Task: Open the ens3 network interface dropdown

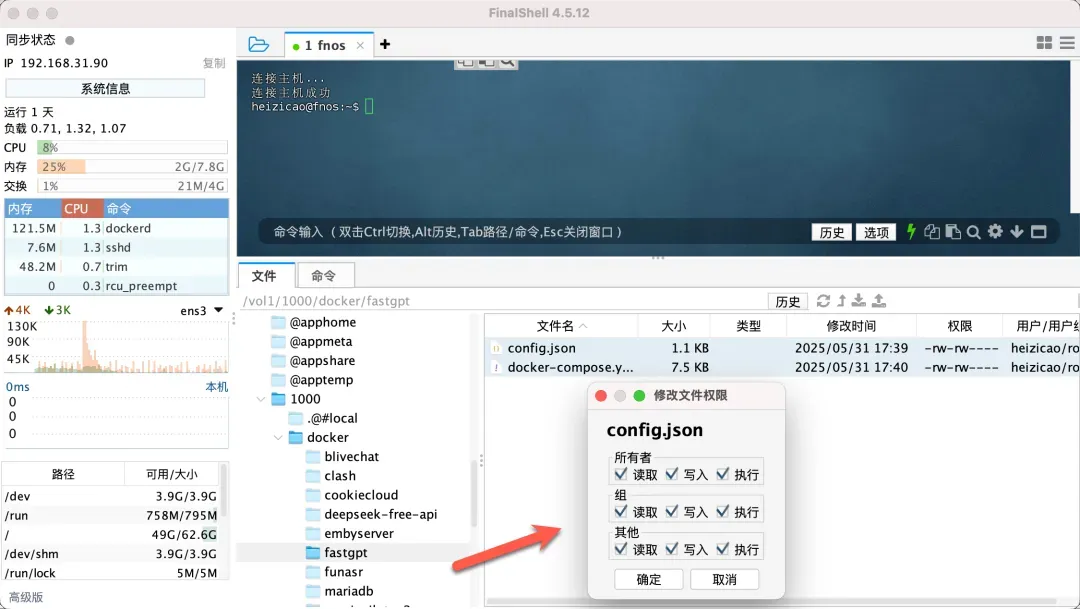Action: [218, 310]
